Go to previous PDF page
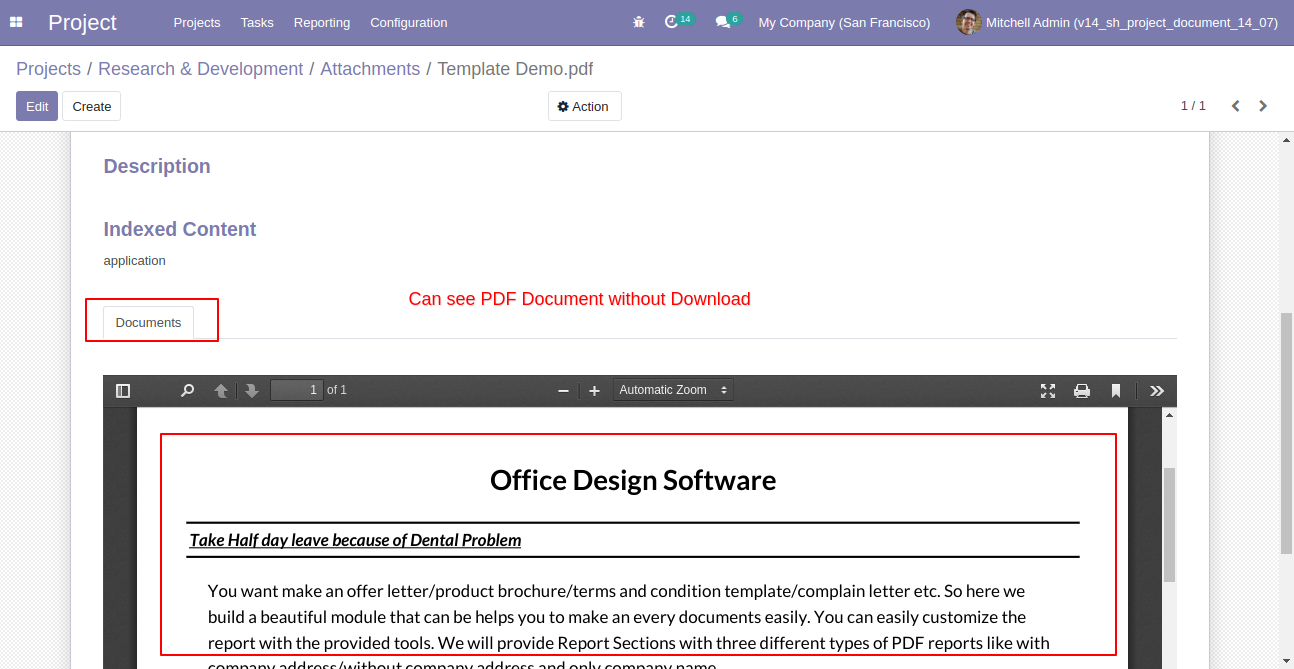The height and width of the screenshot is (669, 1294). point(221,390)
